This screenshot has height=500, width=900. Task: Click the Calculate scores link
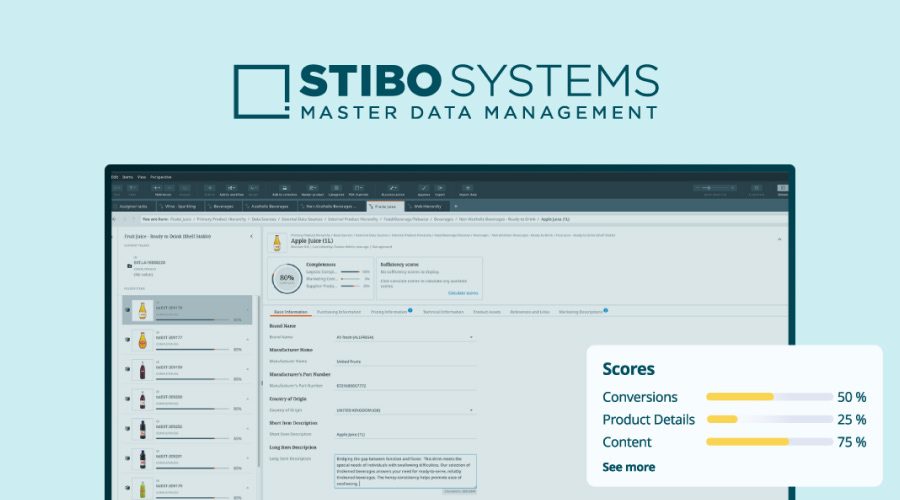pyautogui.click(x=463, y=293)
